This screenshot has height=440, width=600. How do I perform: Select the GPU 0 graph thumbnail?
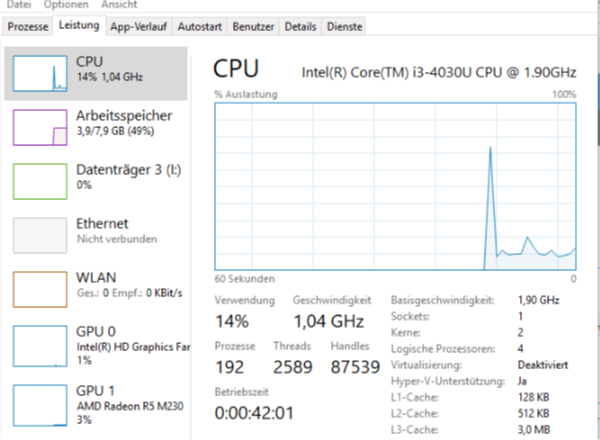pyautogui.click(x=40, y=346)
